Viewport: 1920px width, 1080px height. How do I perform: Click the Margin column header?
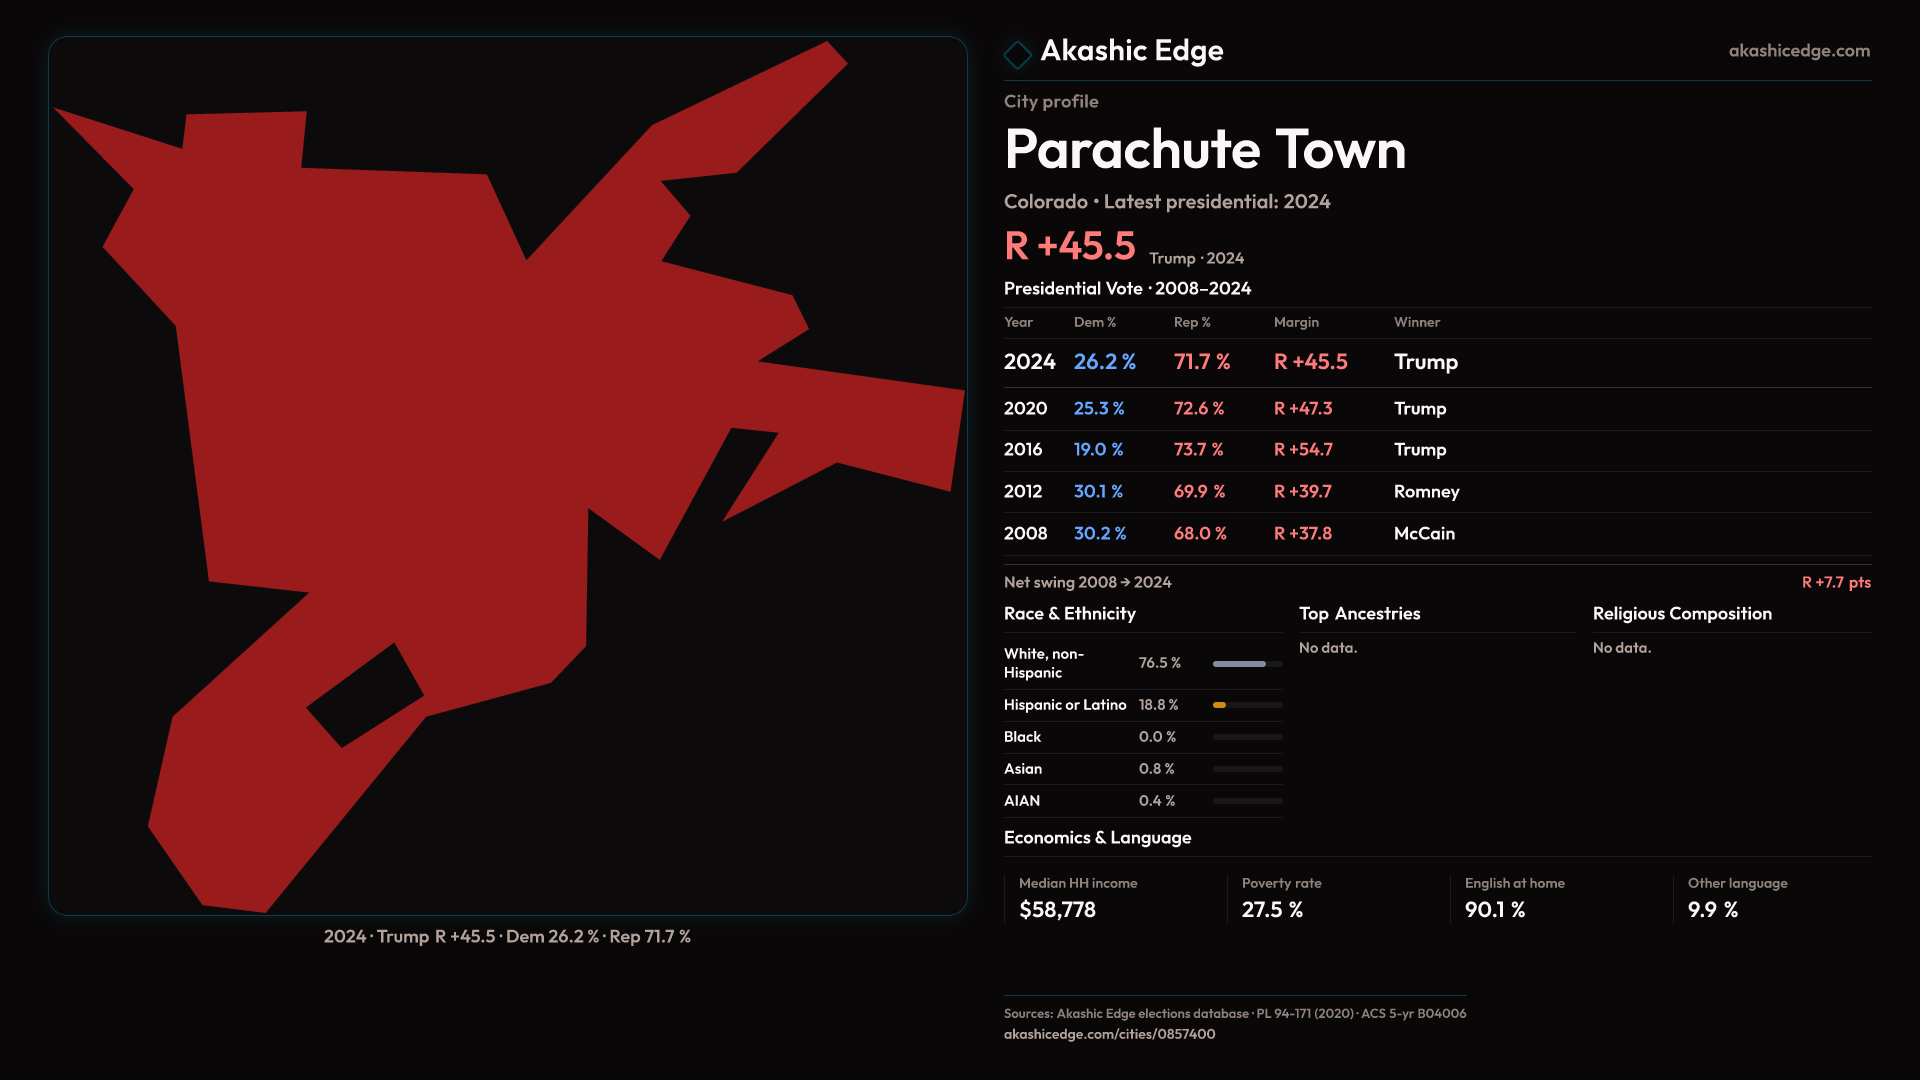pyautogui.click(x=1296, y=322)
